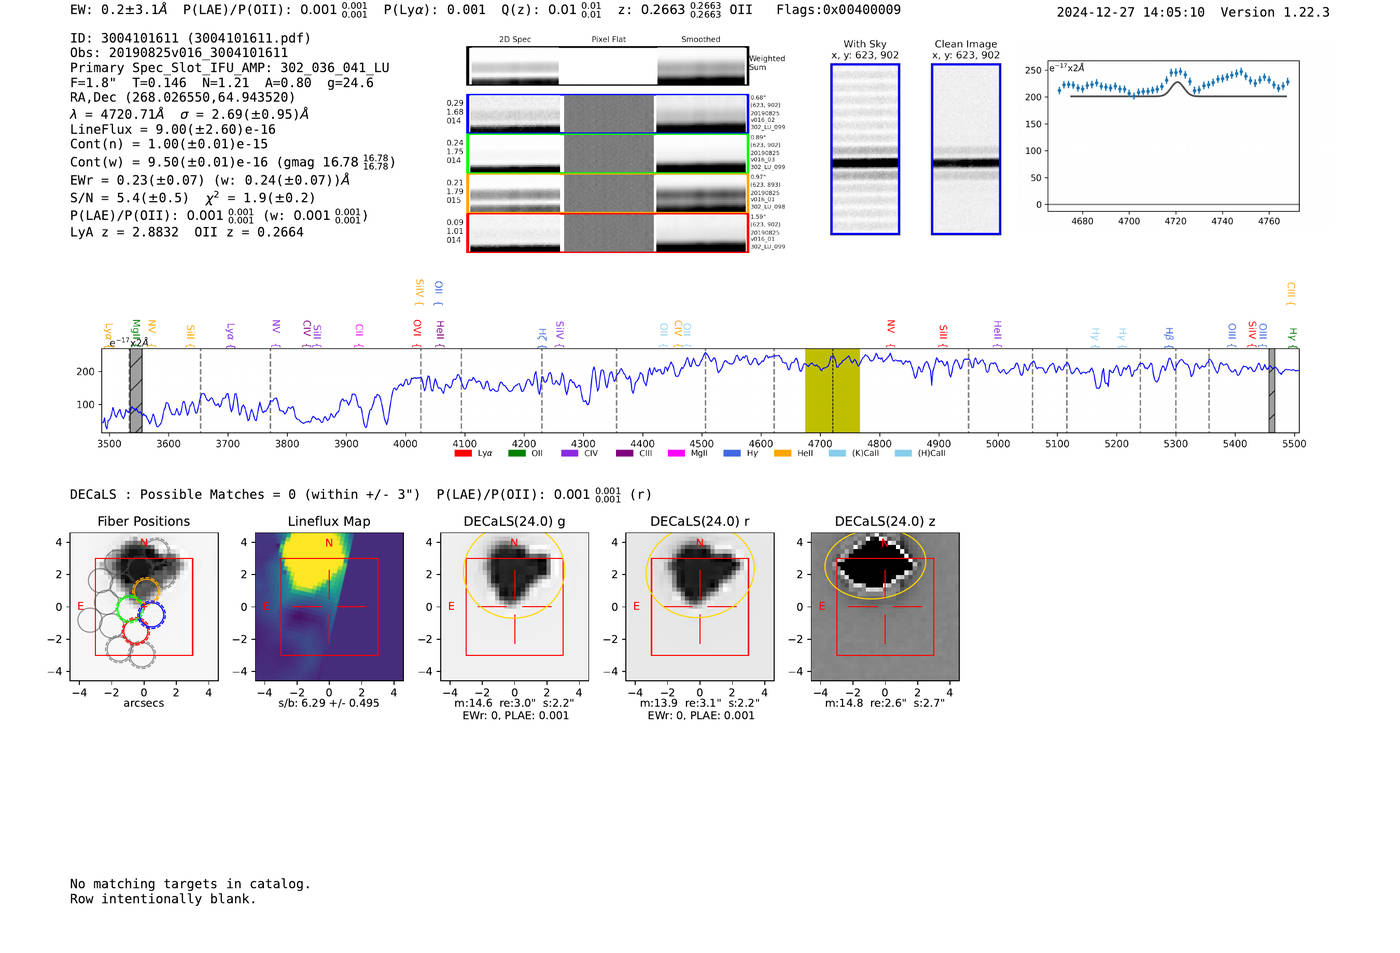Viewport: 1400px width, 953px height.
Task: Select the red-bordered 2D spectrum row
Action: coord(608,233)
